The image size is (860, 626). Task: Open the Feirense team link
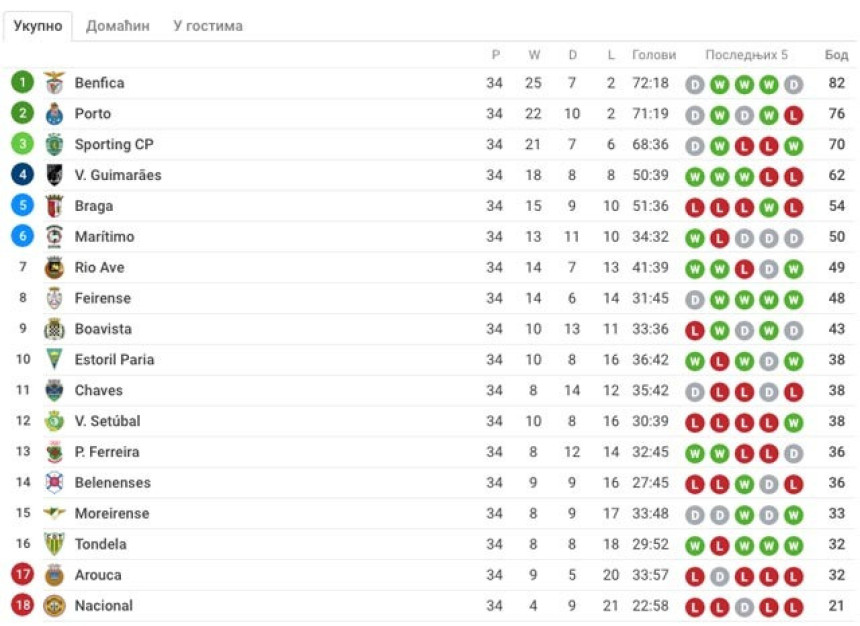tap(103, 298)
